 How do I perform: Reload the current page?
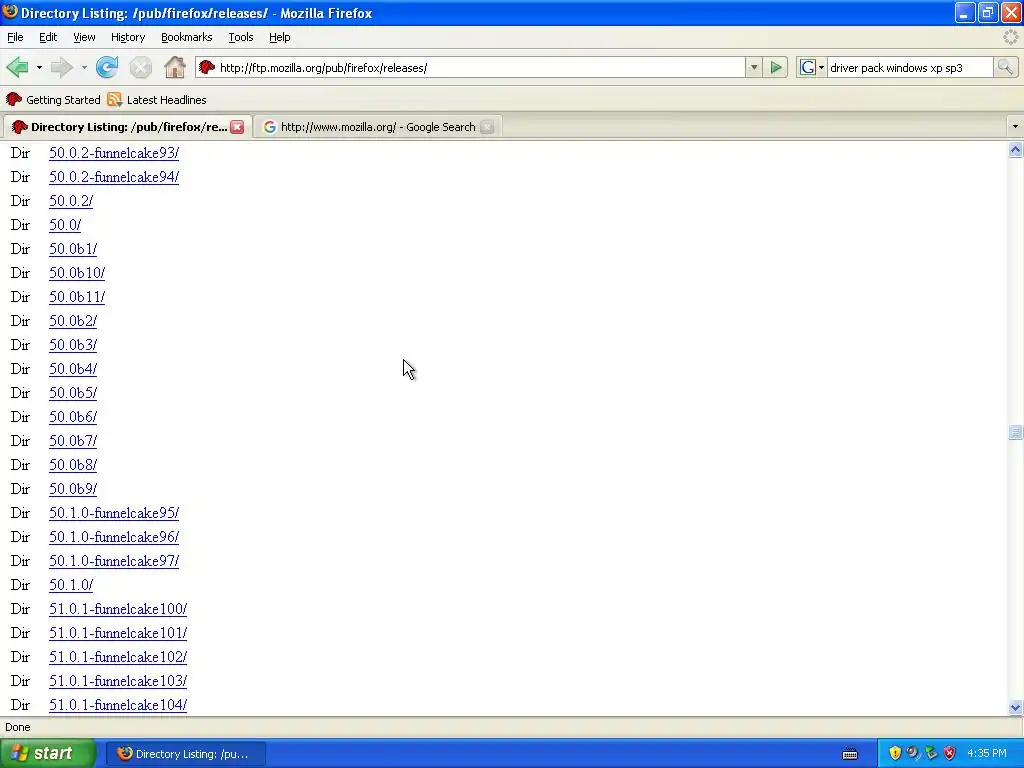pyautogui.click(x=107, y=67)
